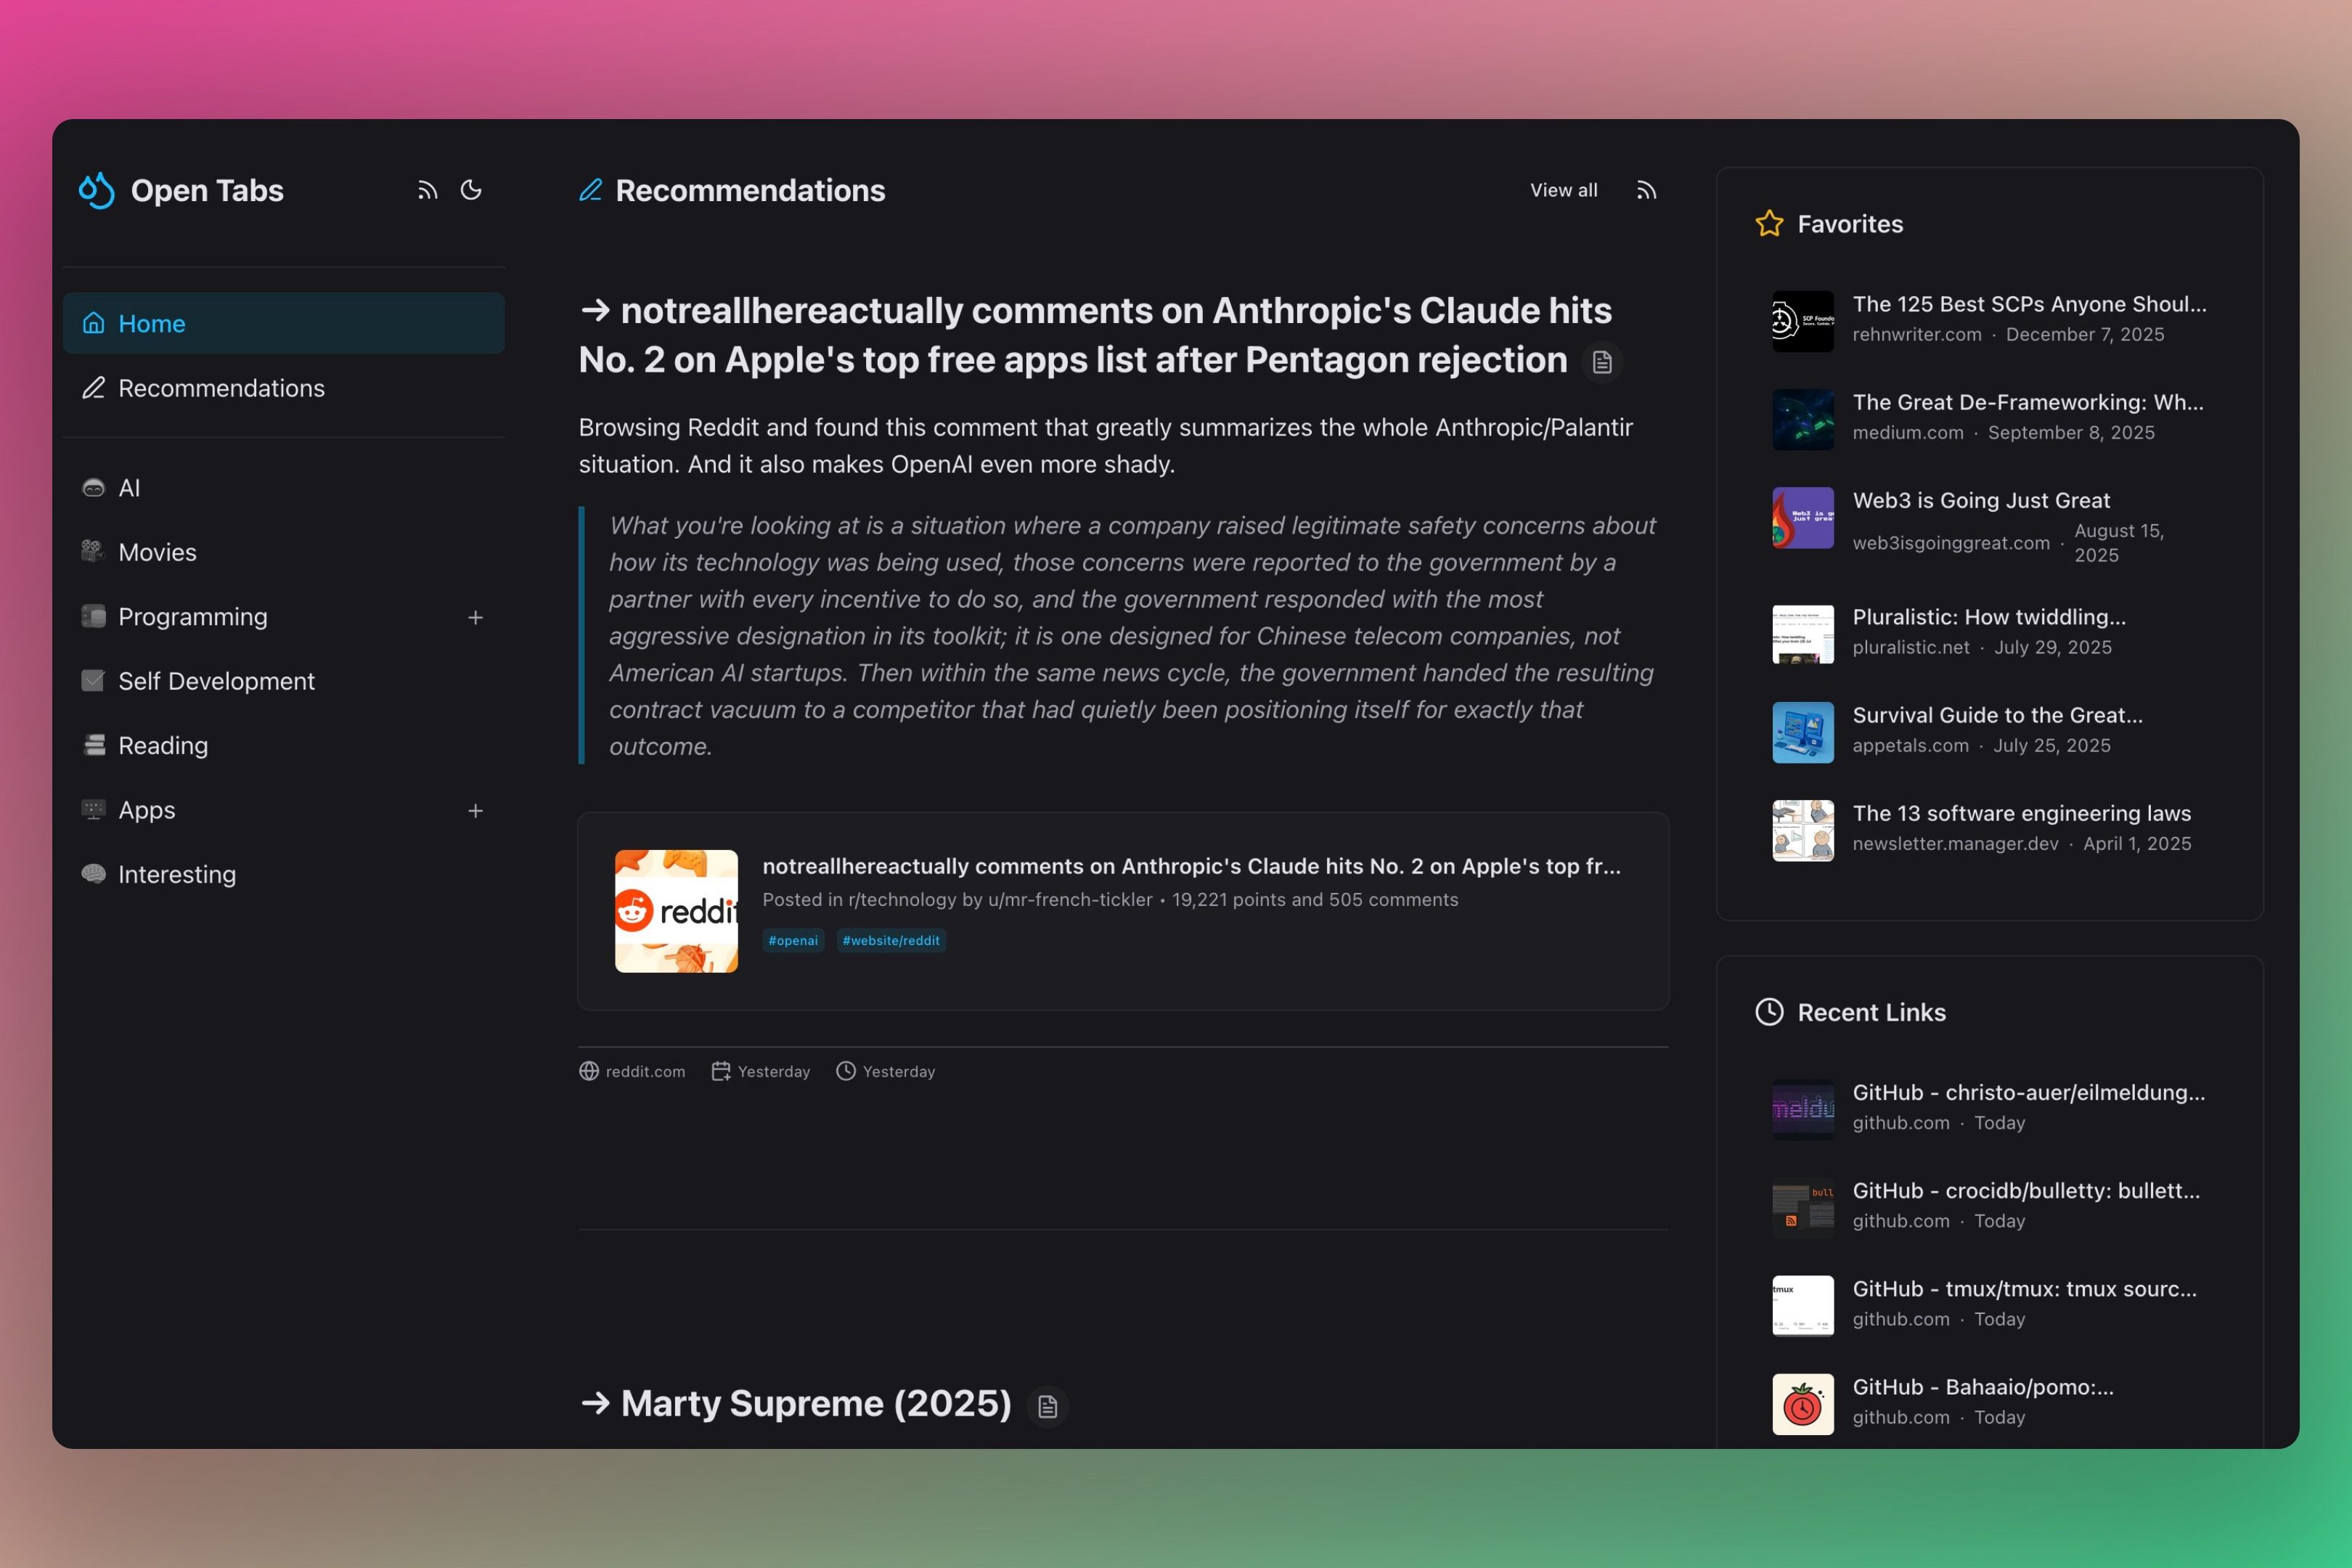Image resolution: width=2352 pixels, height=1568 pixels.
Task: Open the note icon beside Marty Supreme
Action: 1047,1407
